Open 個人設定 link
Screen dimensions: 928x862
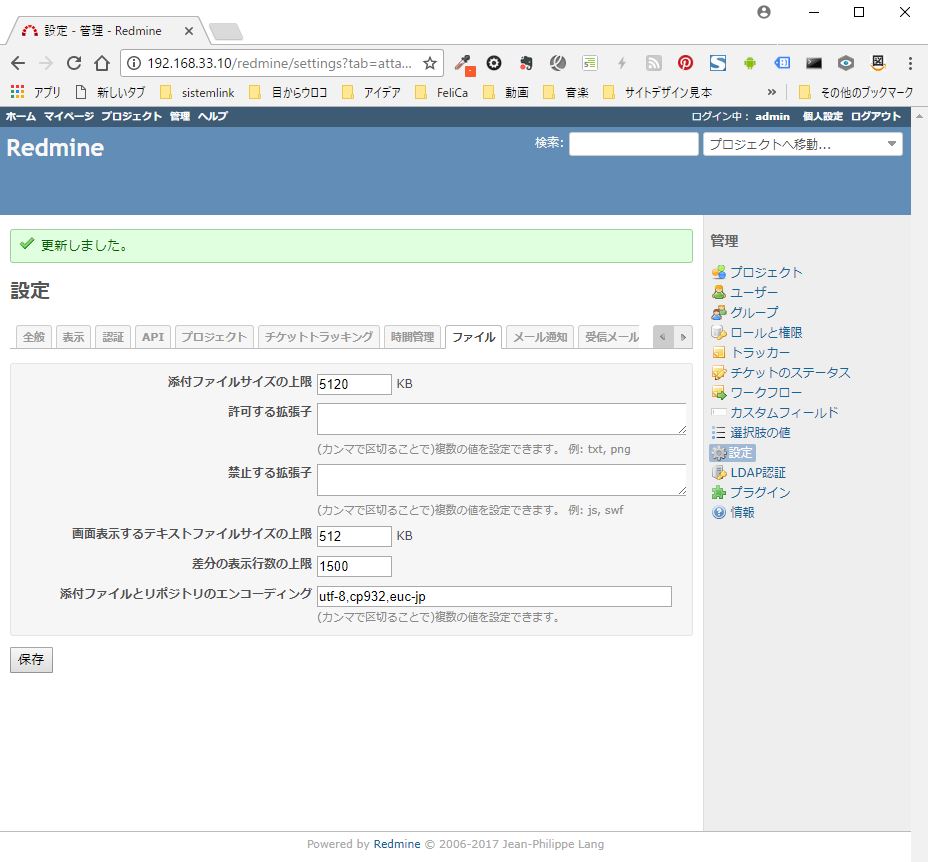coord(823,116)
